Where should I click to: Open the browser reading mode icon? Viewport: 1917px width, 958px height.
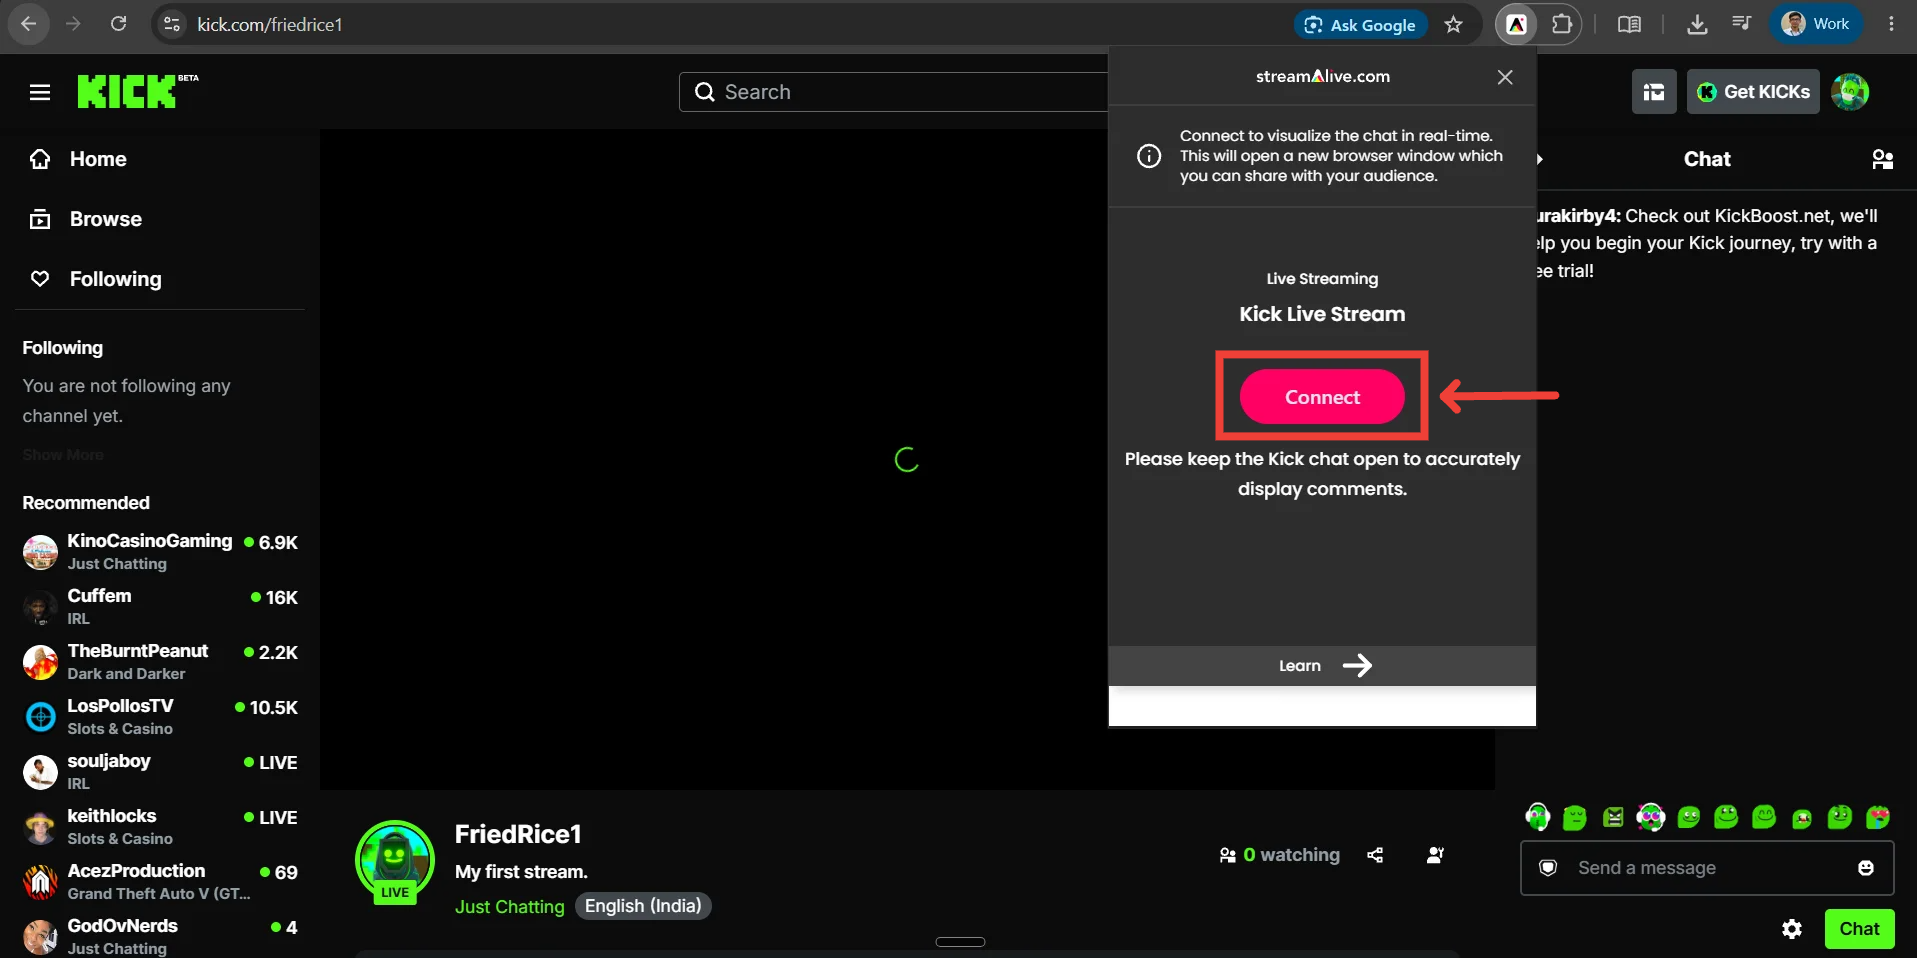pyautogui.click(x=1629, y=25)
